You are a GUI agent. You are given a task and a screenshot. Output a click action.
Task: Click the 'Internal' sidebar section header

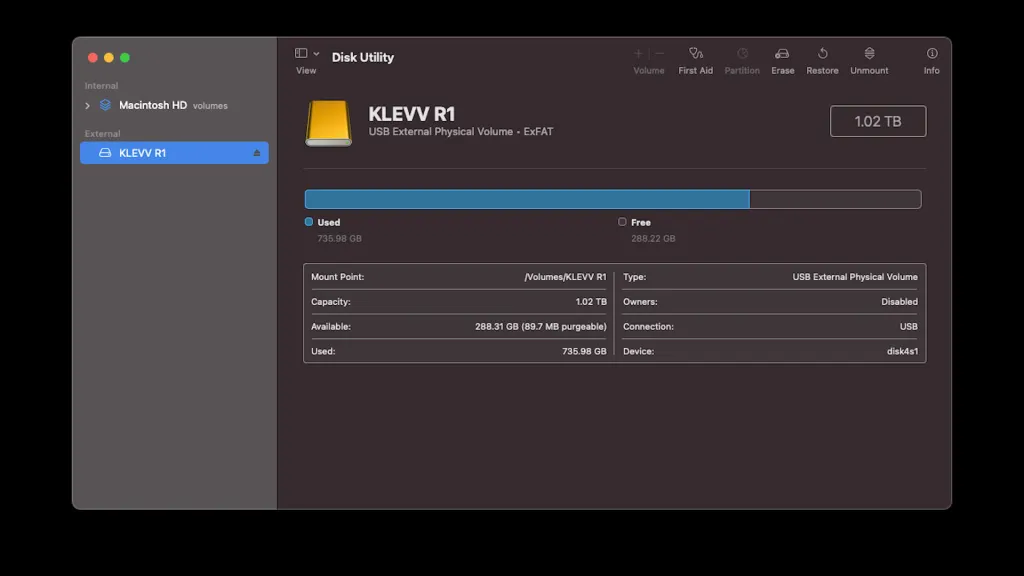coord(101,86)
